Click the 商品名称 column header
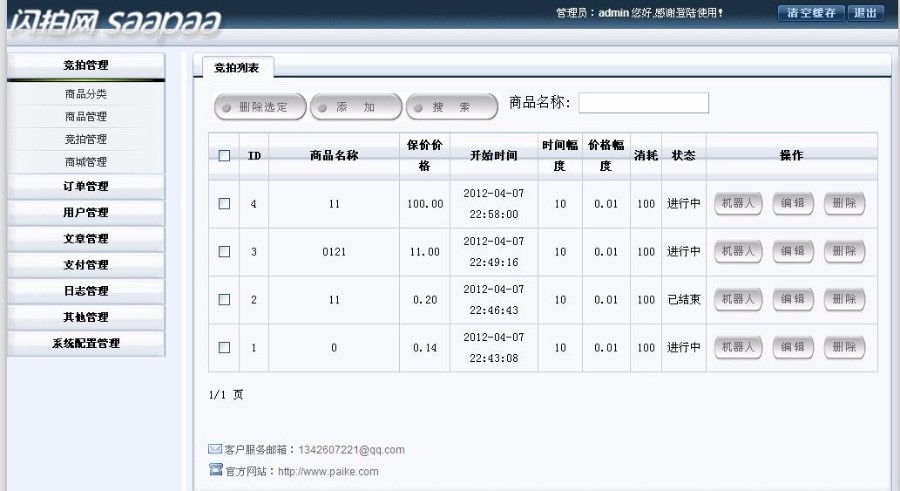This screenshot has width=900, height=491. point(334,156)
